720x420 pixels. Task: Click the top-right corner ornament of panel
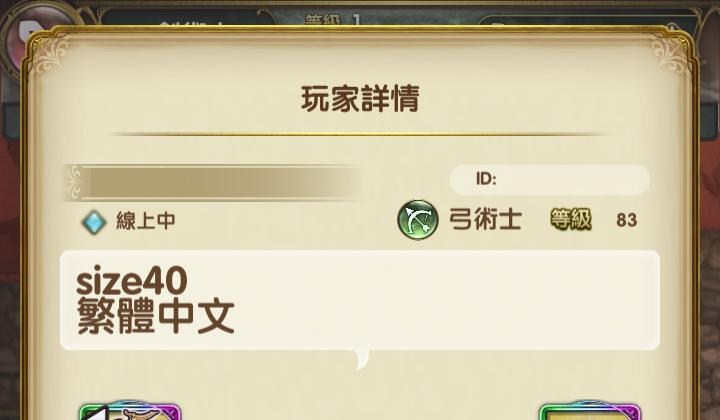tap(669, 55)
